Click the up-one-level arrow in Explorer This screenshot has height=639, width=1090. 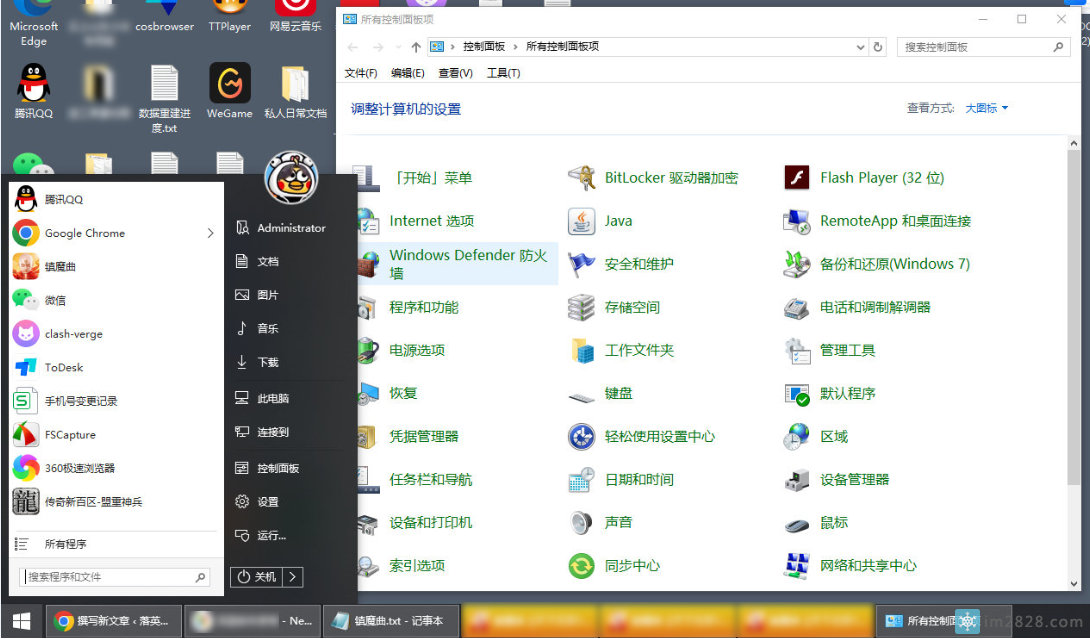(416, 47)
